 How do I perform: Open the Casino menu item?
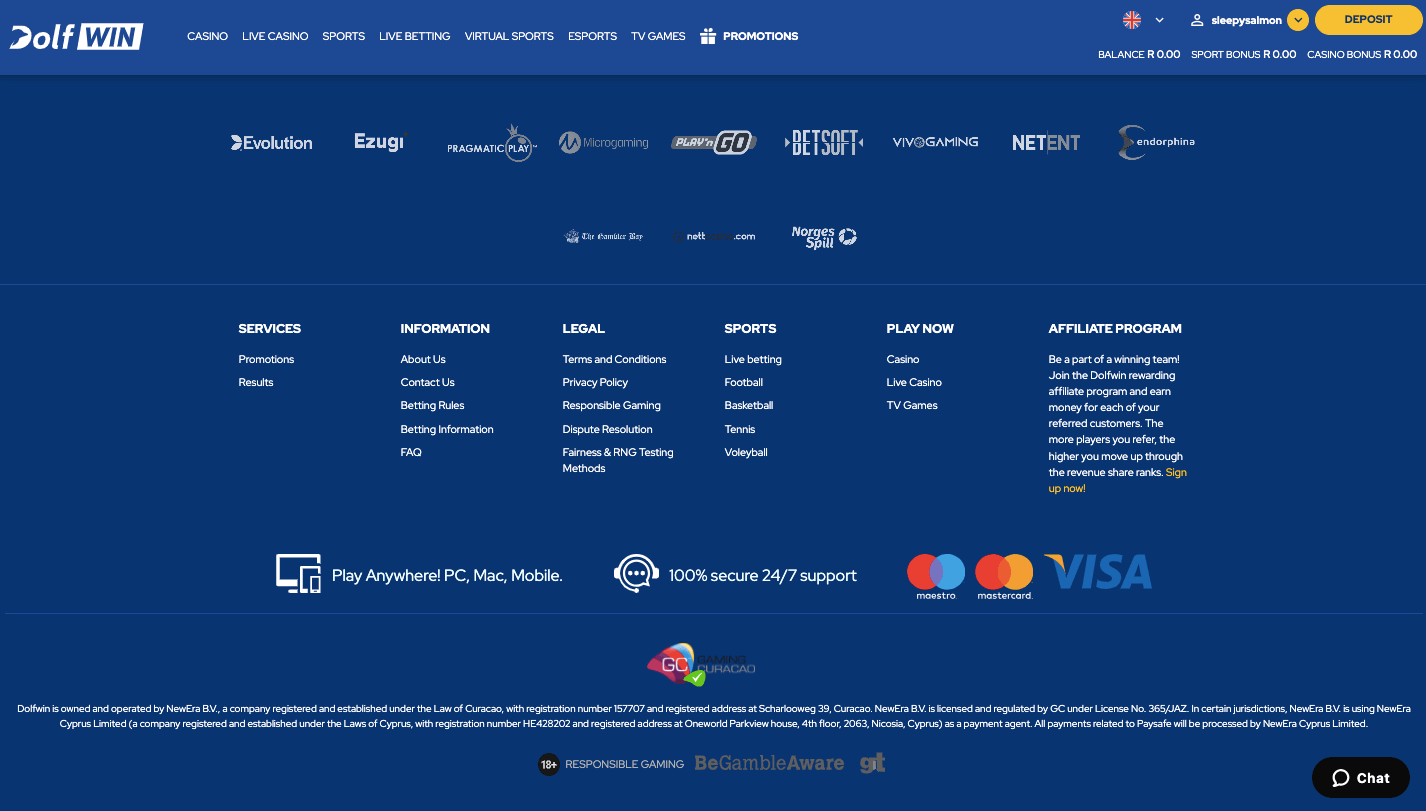point(207,36)
